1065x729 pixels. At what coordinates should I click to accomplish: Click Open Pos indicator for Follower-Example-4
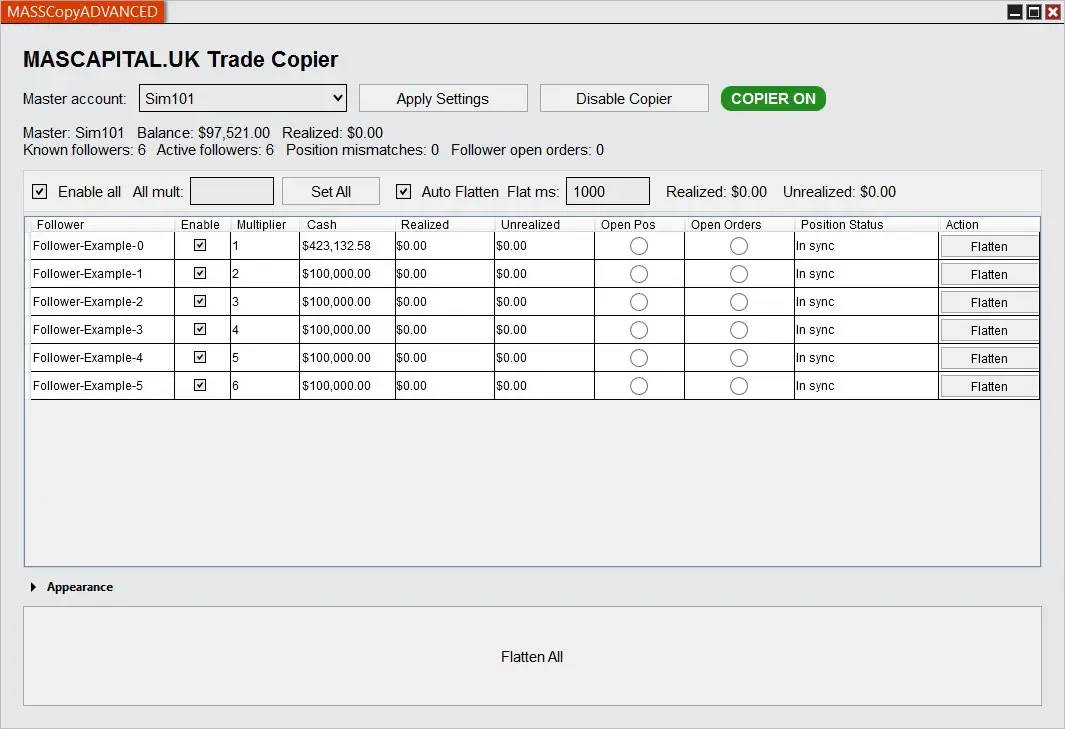click(638, 357)
